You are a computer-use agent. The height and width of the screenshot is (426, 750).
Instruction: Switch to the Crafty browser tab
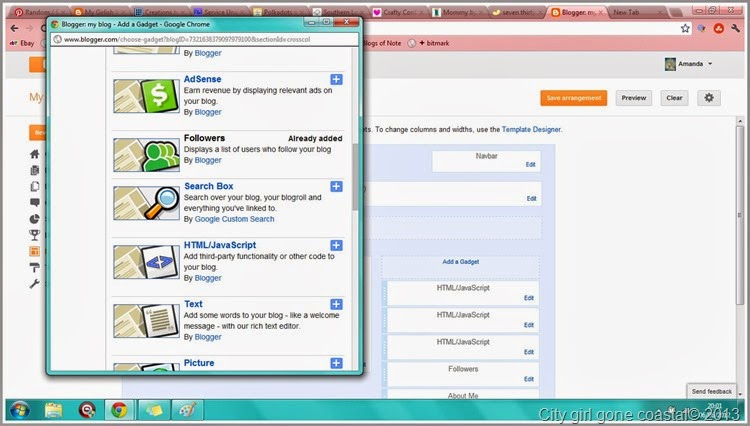[x=399, y=12]
